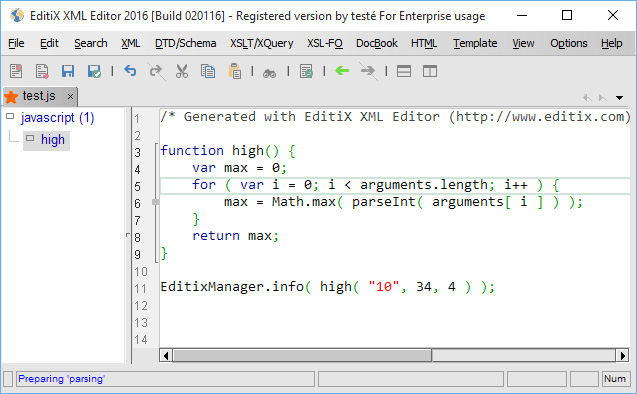Copy selection using the copy icon

point(208,71)
